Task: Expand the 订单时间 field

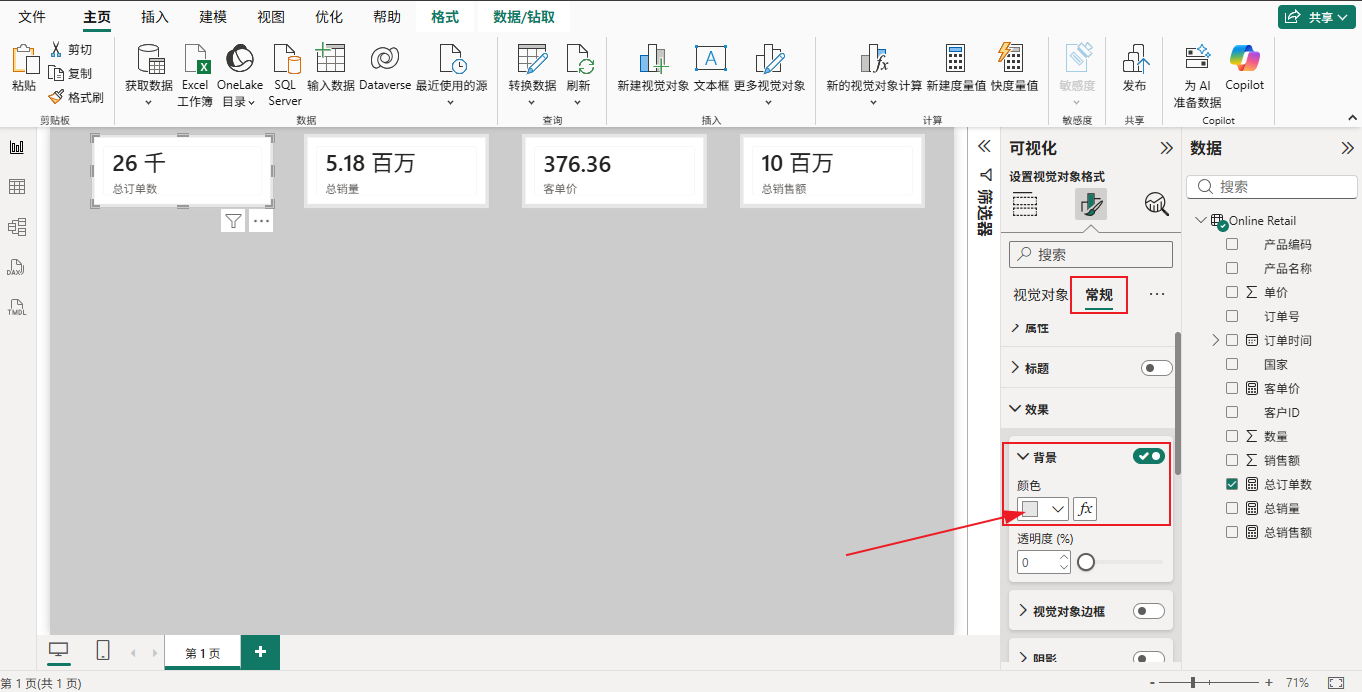Action: [x=1216, y=340]
